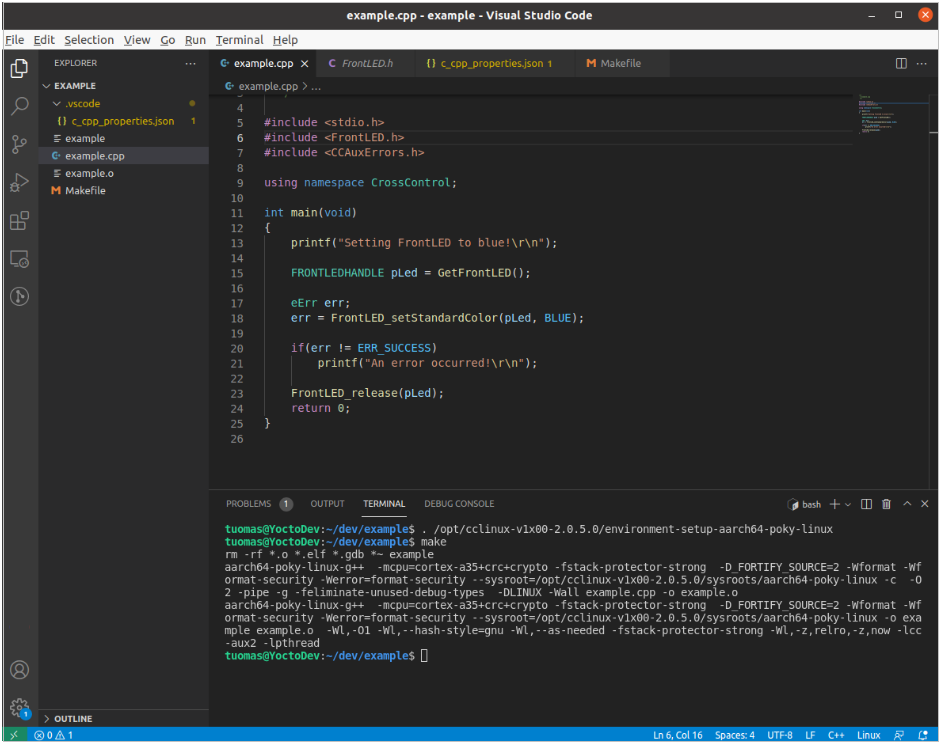Open Makefile in the Explorer tree

pos(85,190)
